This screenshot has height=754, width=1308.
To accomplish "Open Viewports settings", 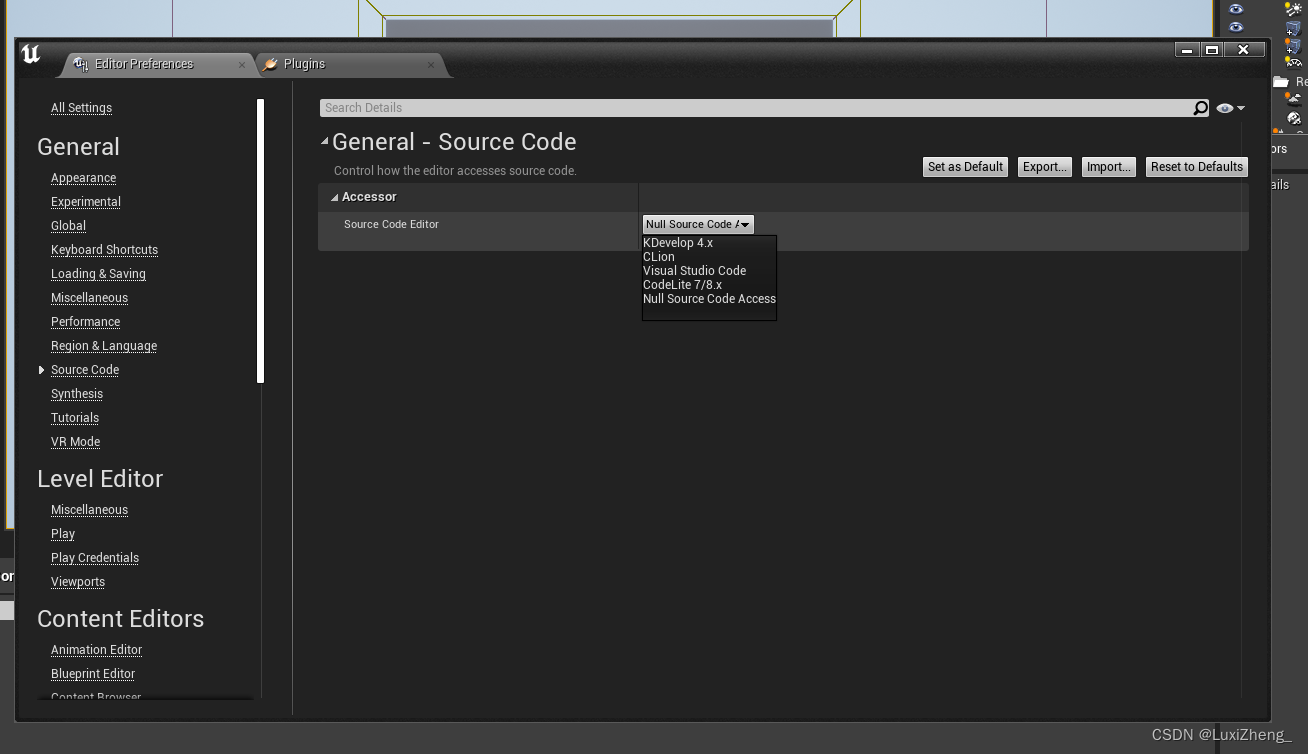I will pyautogui.click(x=78, y=582).
